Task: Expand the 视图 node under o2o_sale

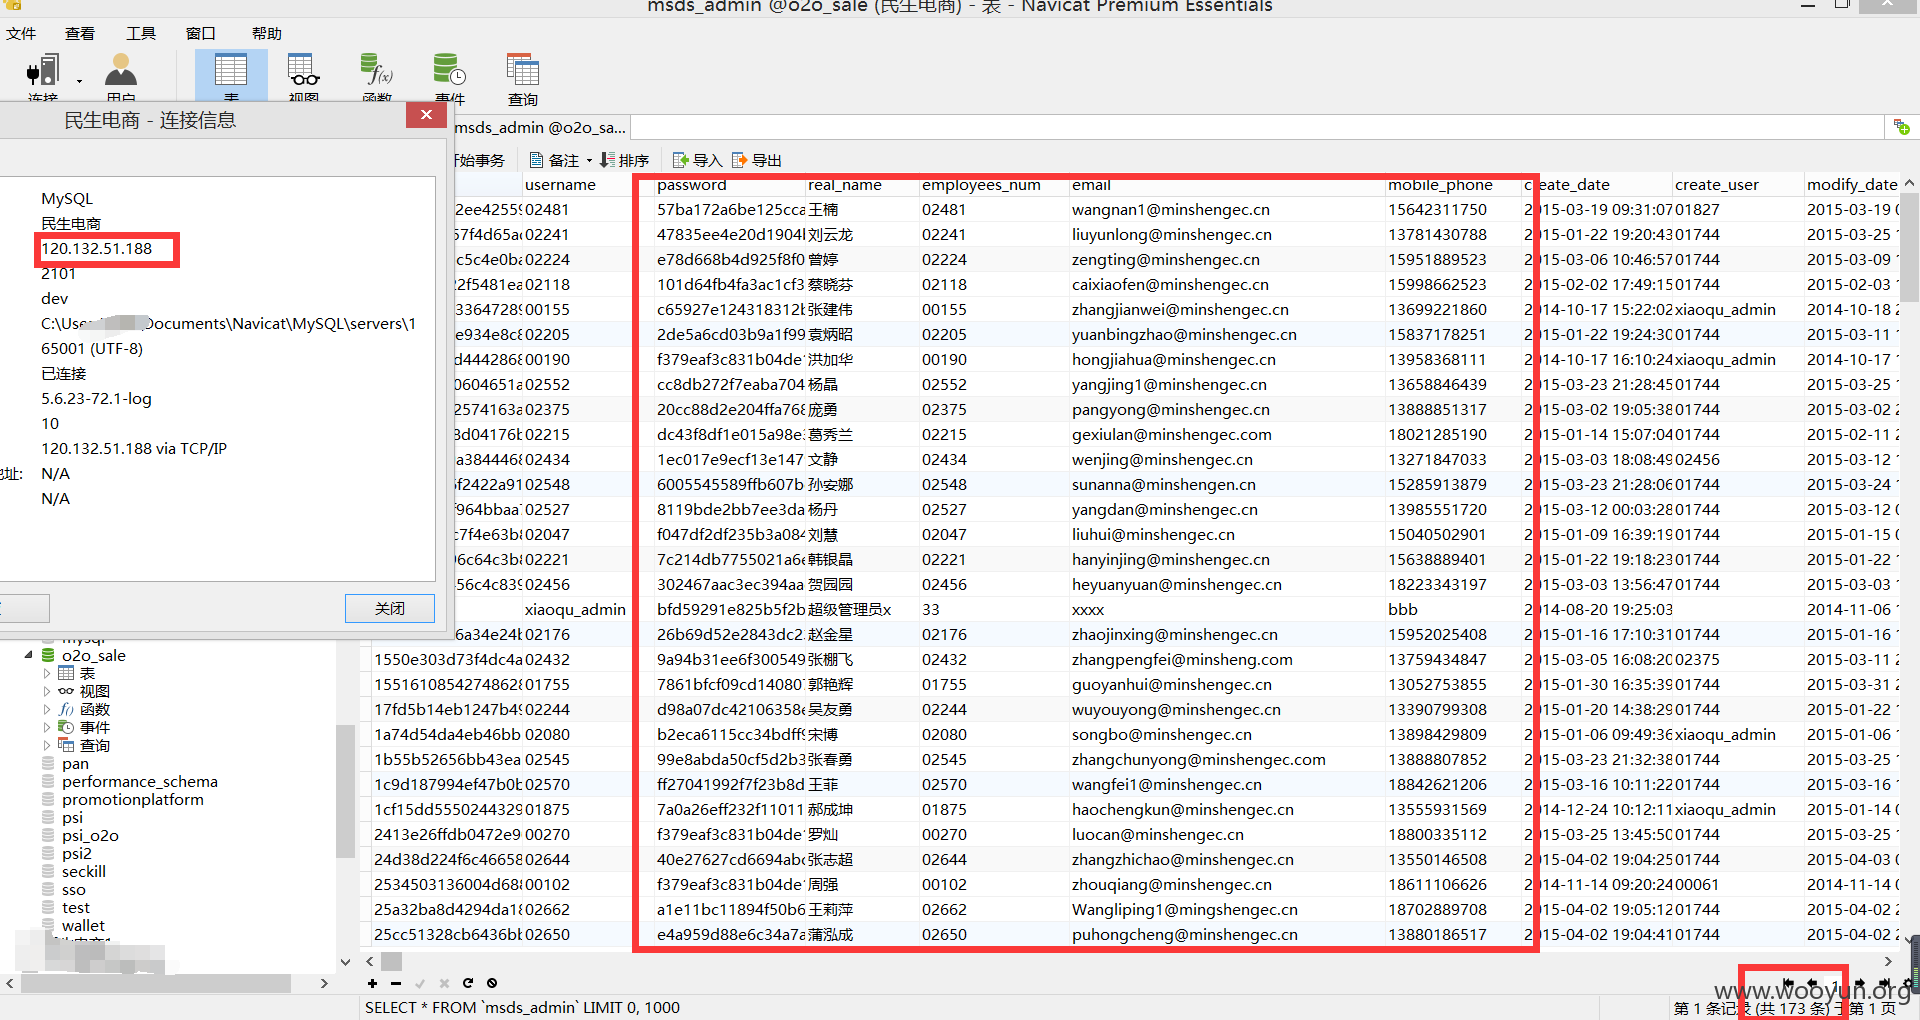Action: click(x=47, y=691)
